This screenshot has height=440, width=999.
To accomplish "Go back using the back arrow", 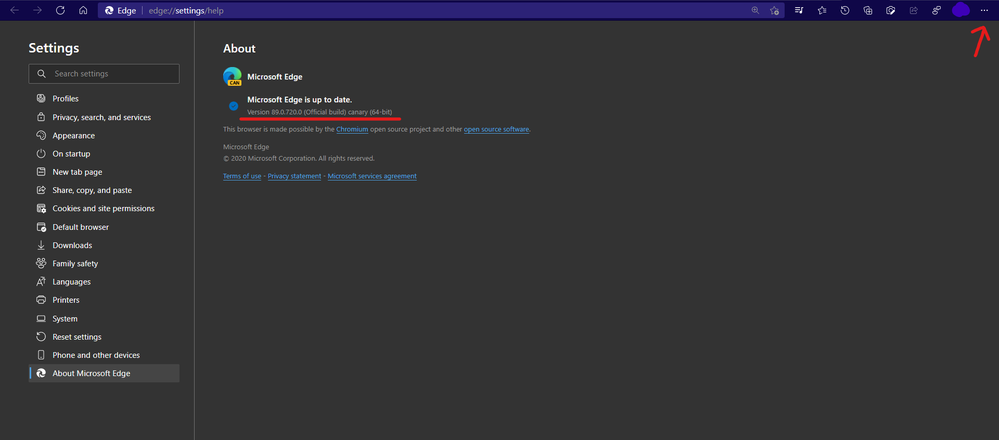I will tap(14, 10).
